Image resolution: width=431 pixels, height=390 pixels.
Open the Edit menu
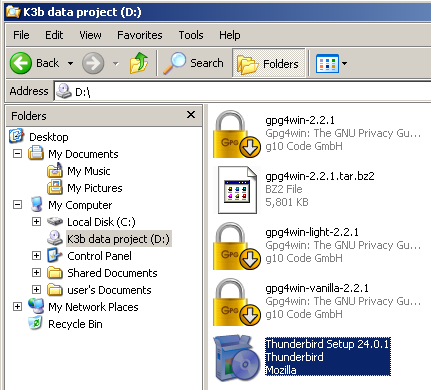(54, 35)
